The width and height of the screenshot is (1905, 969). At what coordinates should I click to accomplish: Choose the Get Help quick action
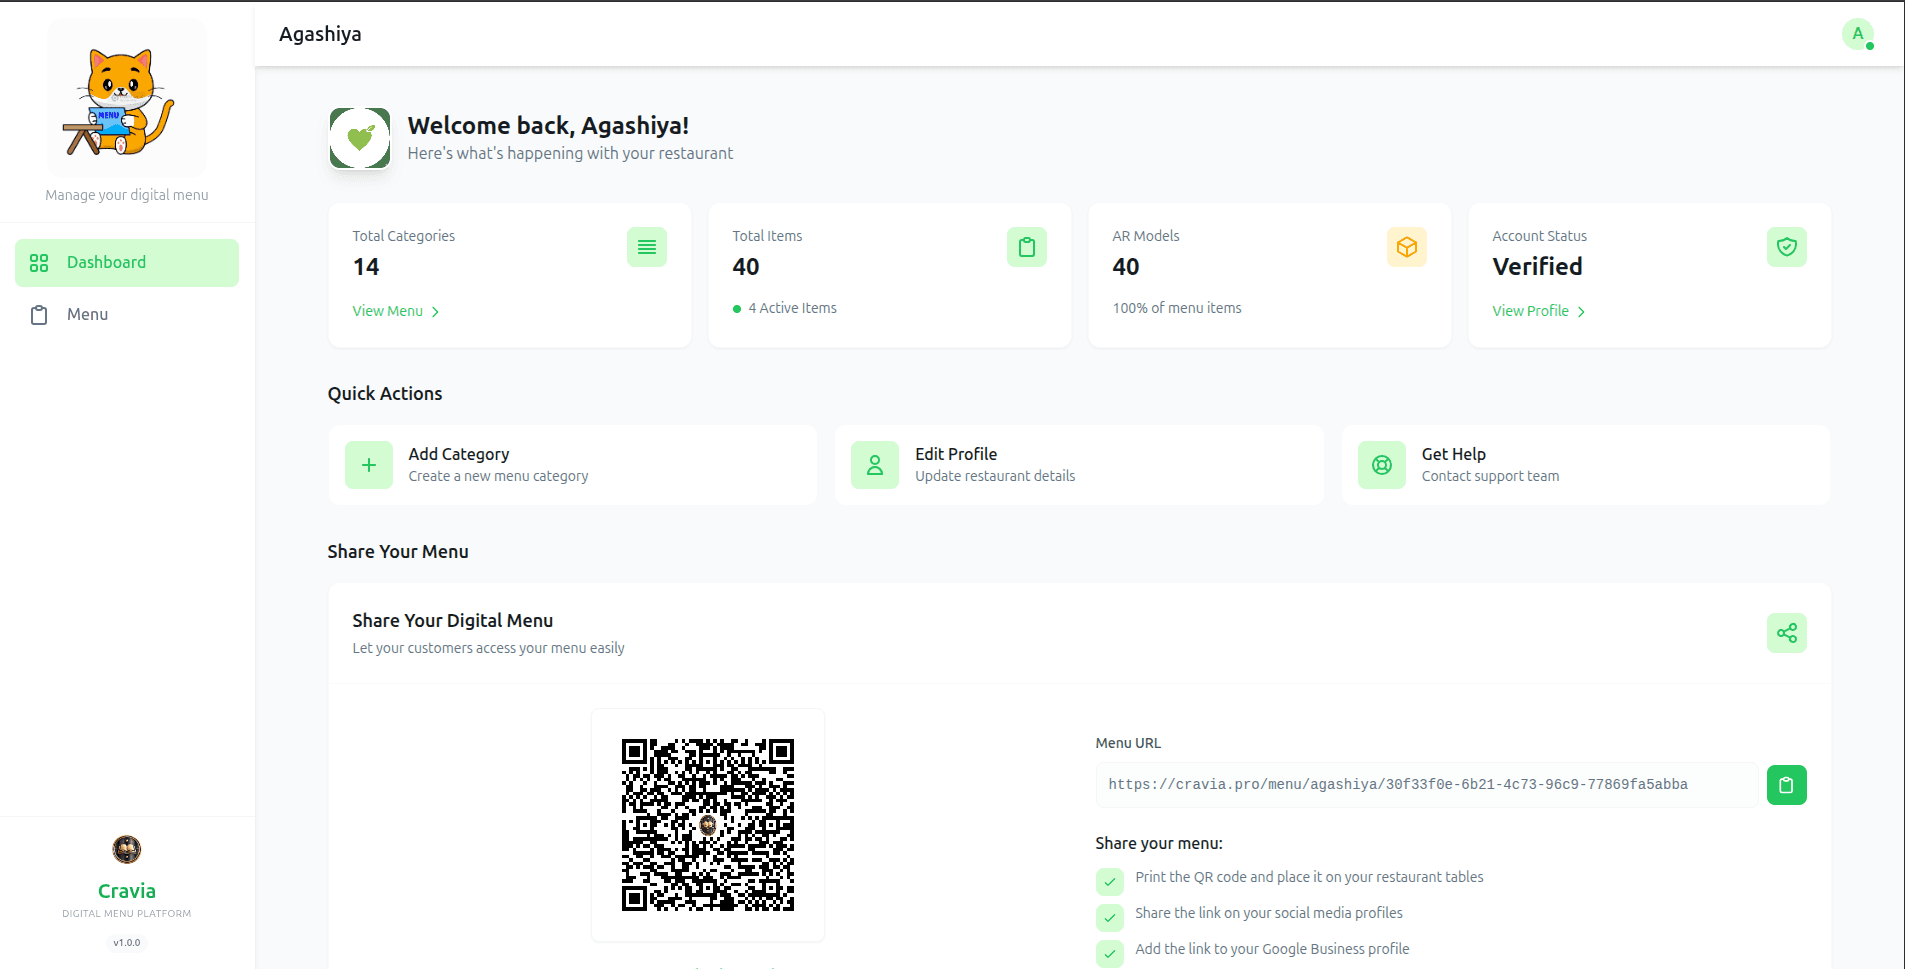point(1586,465)
